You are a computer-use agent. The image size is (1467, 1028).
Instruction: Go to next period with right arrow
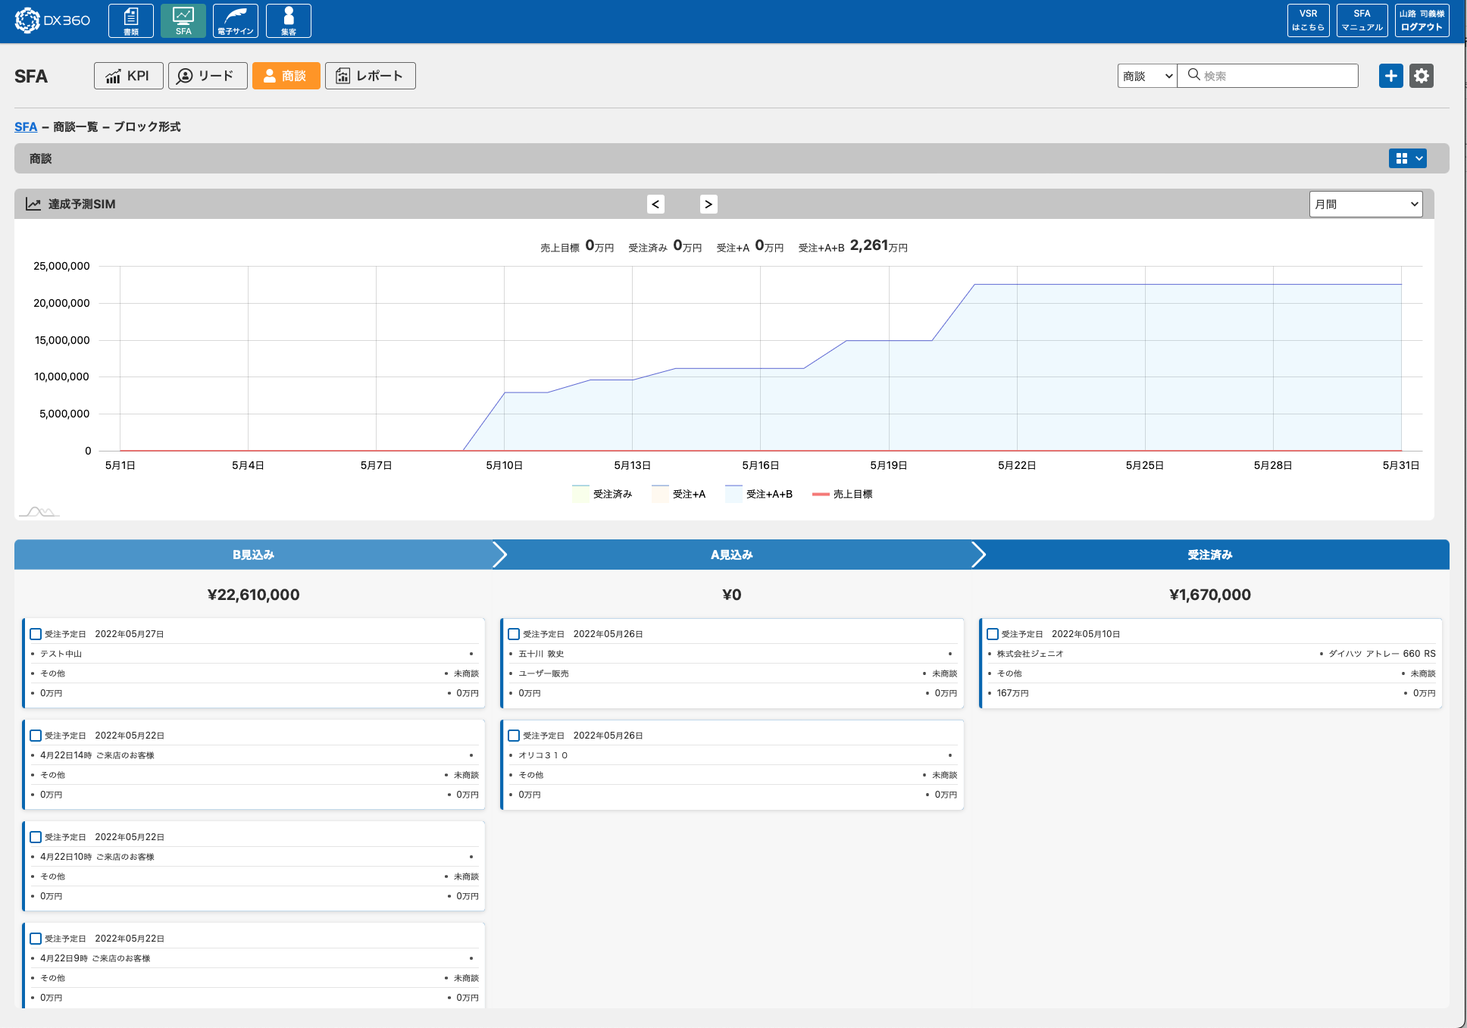click(x=708, y=204)
